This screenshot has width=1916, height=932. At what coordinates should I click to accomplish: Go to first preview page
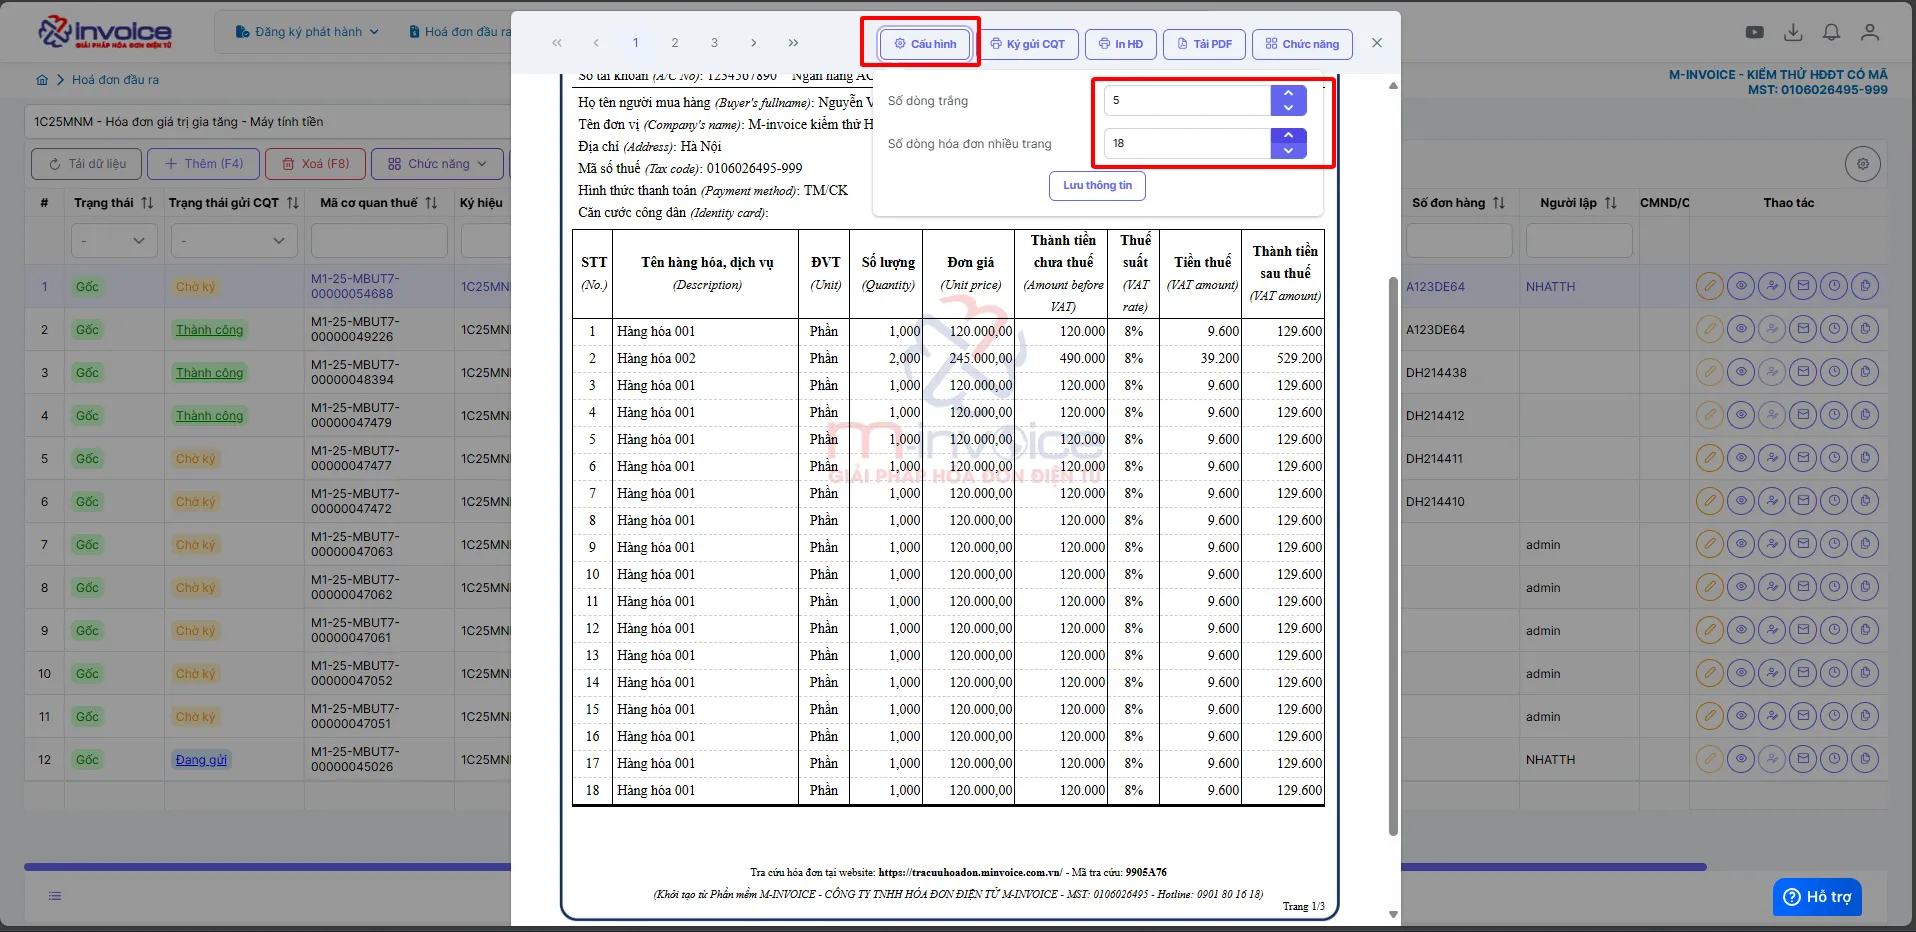click(x=557, y=43)
